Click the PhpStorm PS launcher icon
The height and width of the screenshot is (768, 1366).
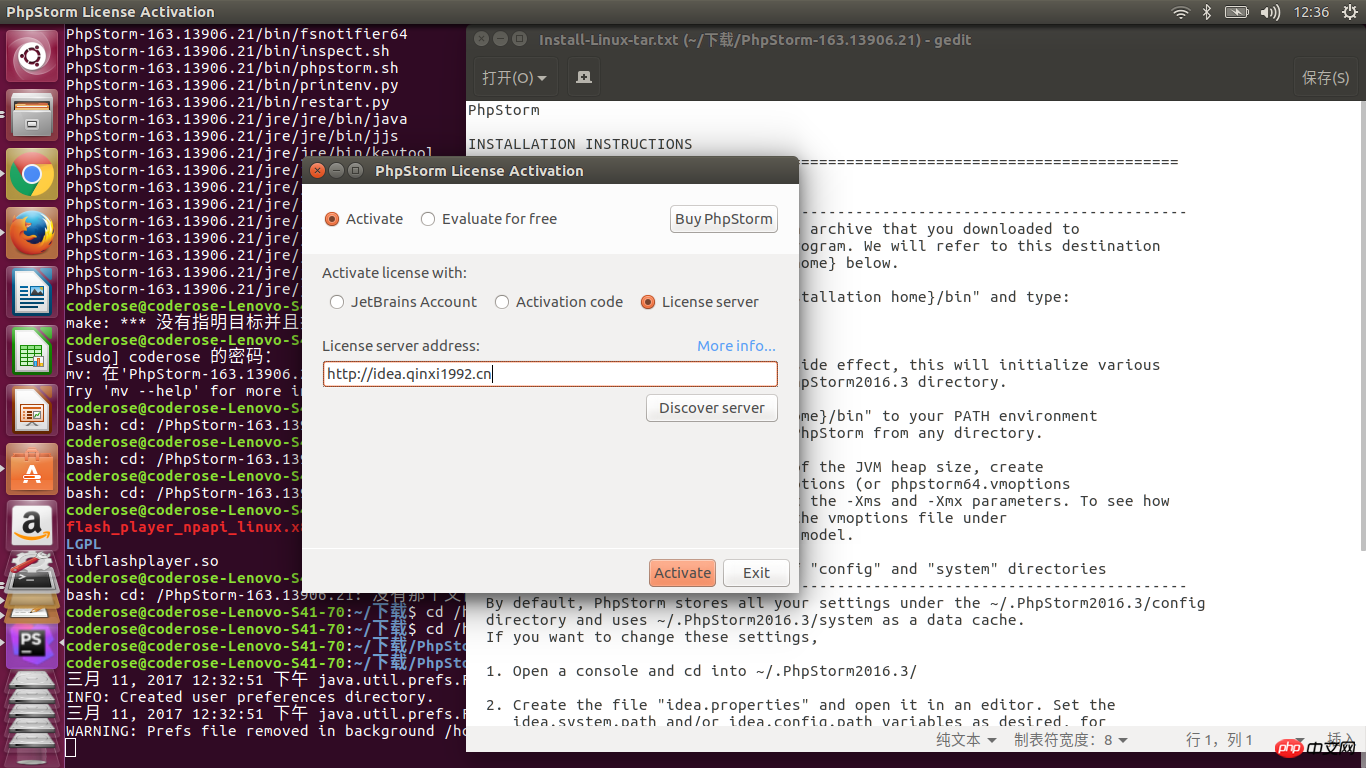pos(32,647)
